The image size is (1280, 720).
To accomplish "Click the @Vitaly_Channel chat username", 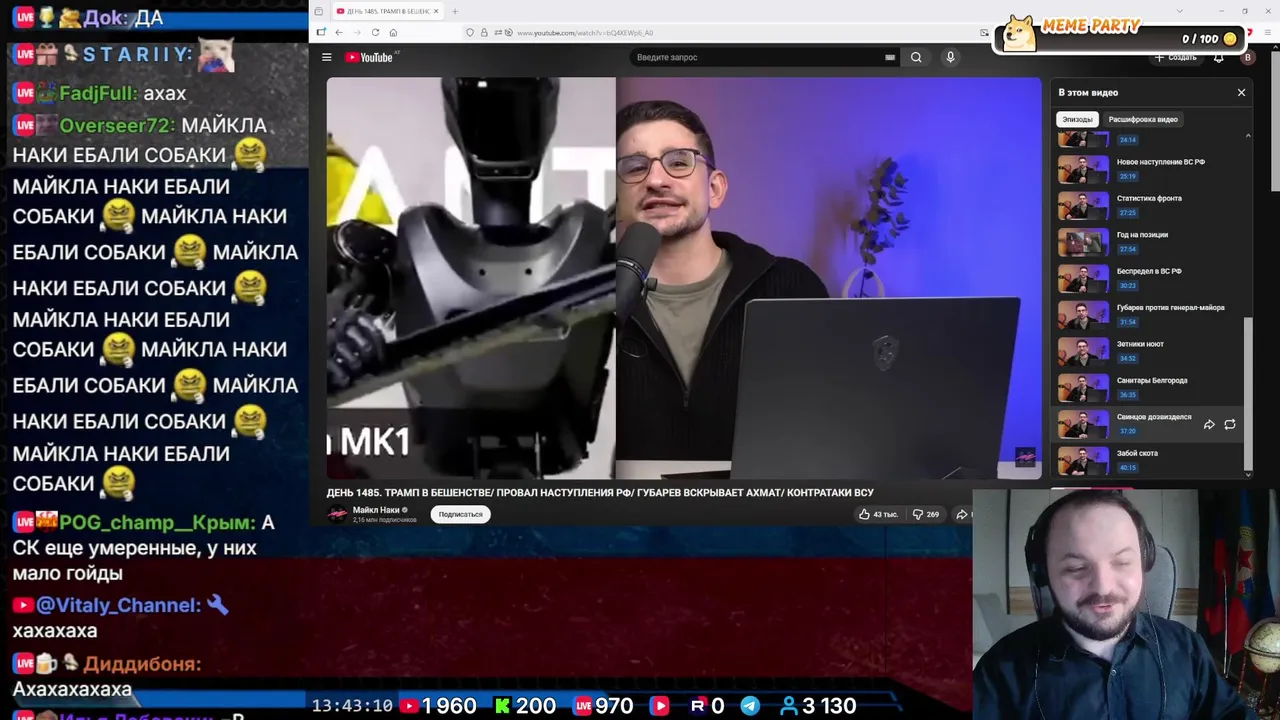I will pos(119,605).
